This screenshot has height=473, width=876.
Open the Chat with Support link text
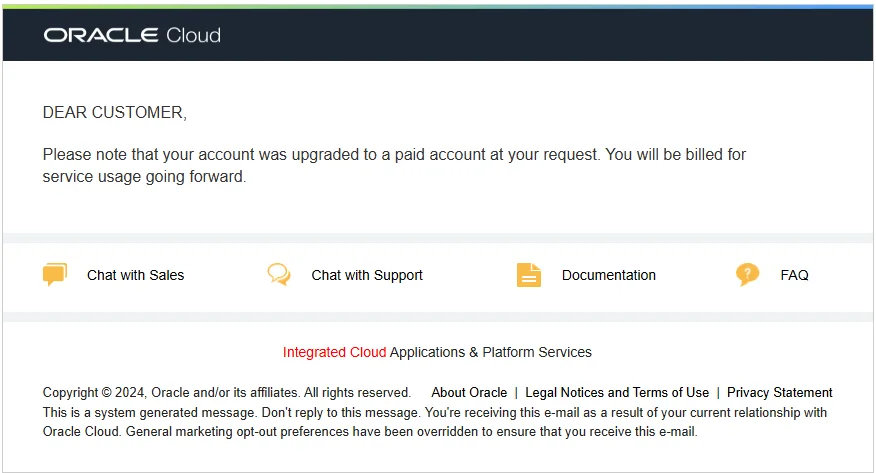367,275
